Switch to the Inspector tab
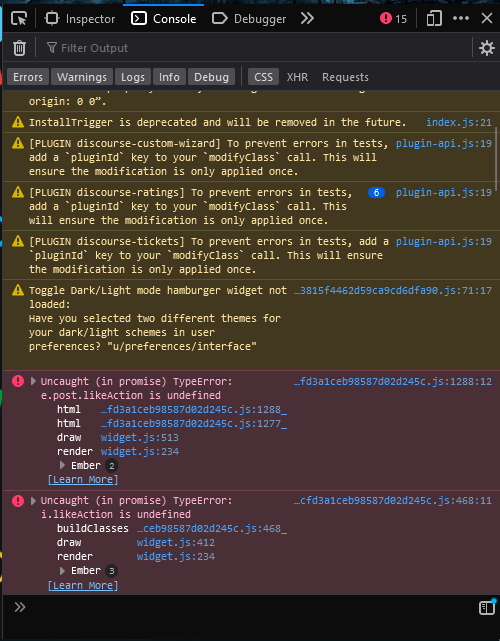The width and height of the screenshot is (500, 641). 80,19
